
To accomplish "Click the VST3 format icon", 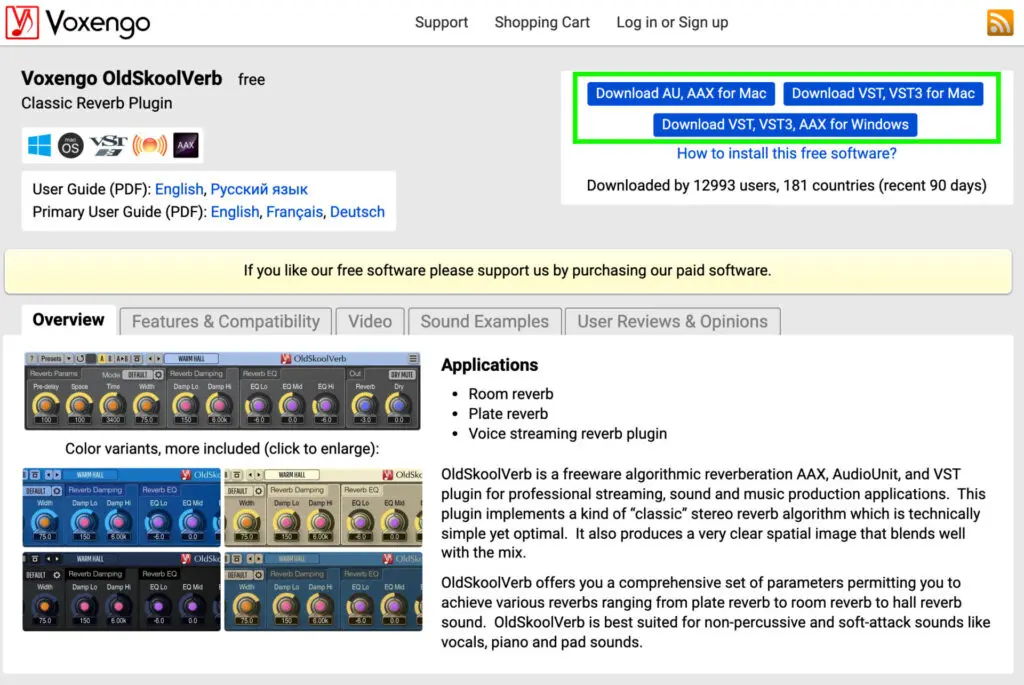I will point(108,145).
